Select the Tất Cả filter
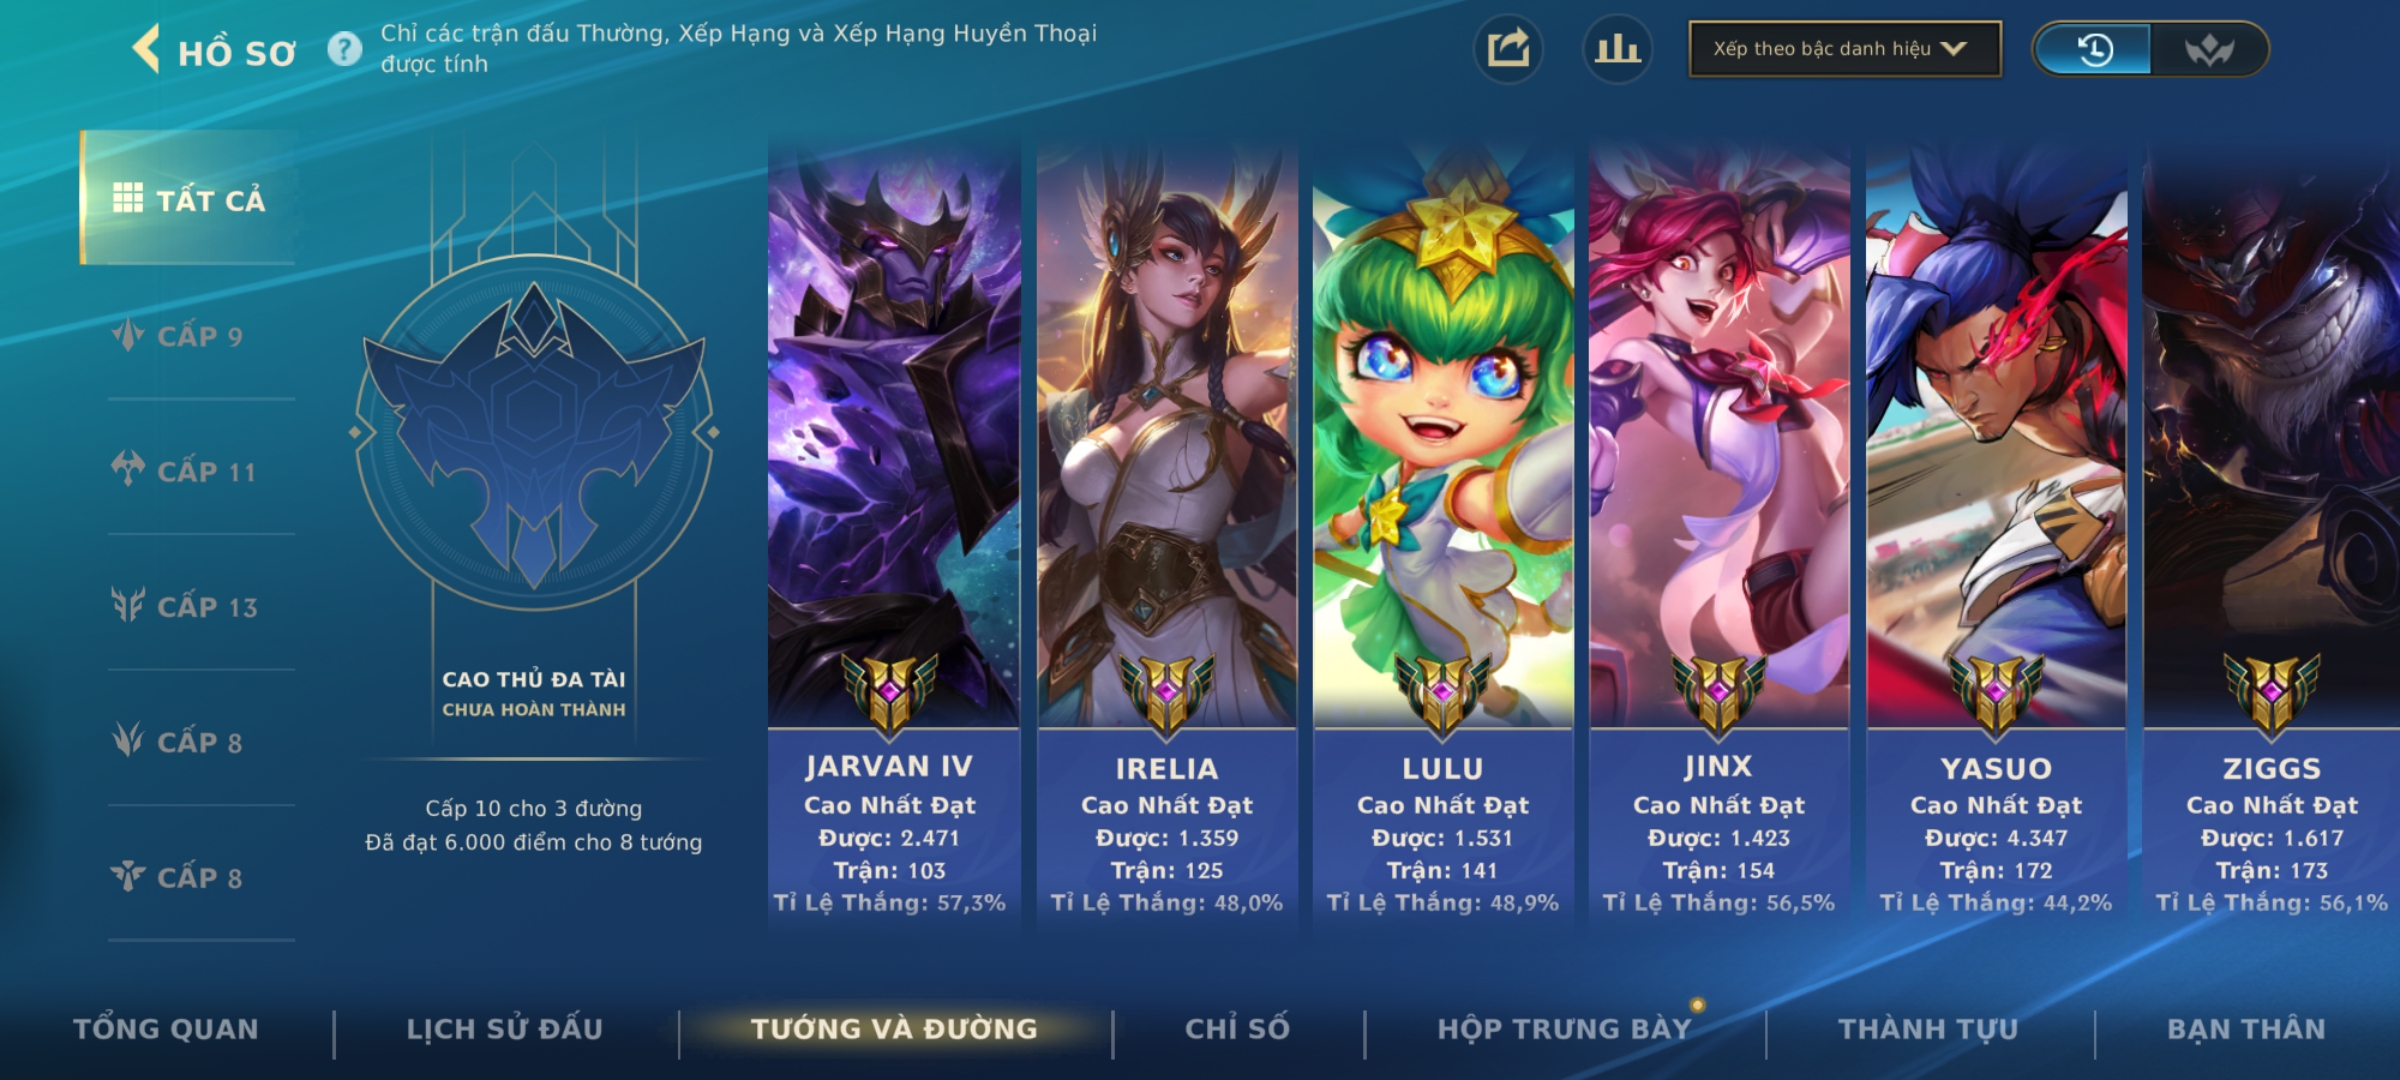The width and height of the screenshot is (2400, 1080). (188, 198)
